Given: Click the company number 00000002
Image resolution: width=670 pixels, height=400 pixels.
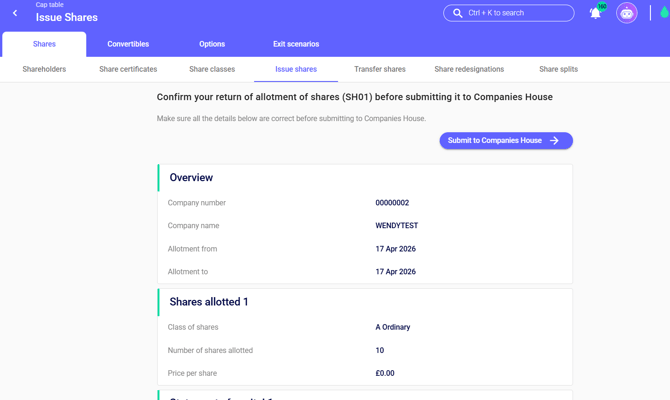Looking at the screenshot, I should point(392,203).
